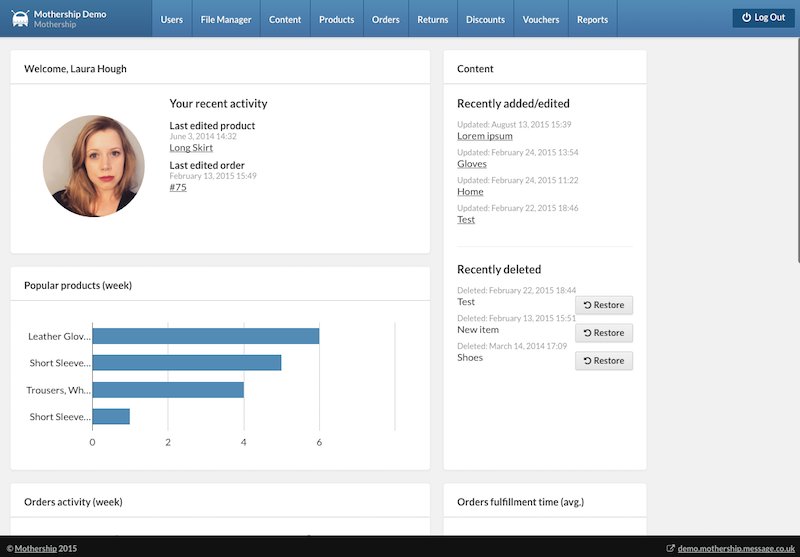Open the Returns section
This screenshot has width=800, height=557.
tap(433, 19)
